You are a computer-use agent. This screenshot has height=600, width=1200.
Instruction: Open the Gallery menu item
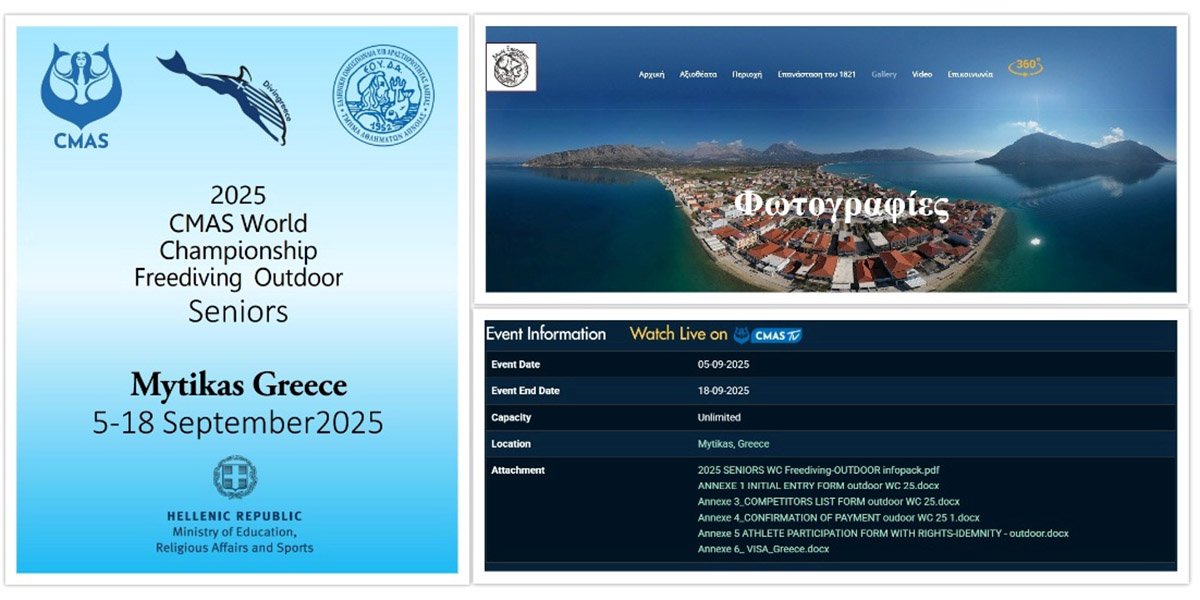[884, 74]
